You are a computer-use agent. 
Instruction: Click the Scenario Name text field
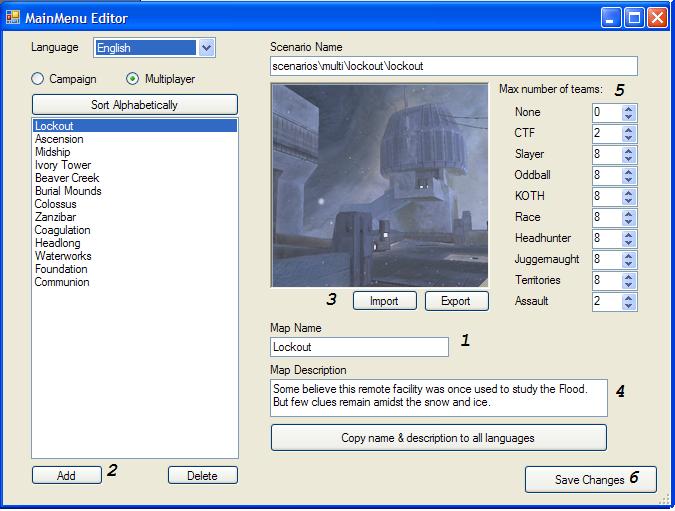point(453,66)
